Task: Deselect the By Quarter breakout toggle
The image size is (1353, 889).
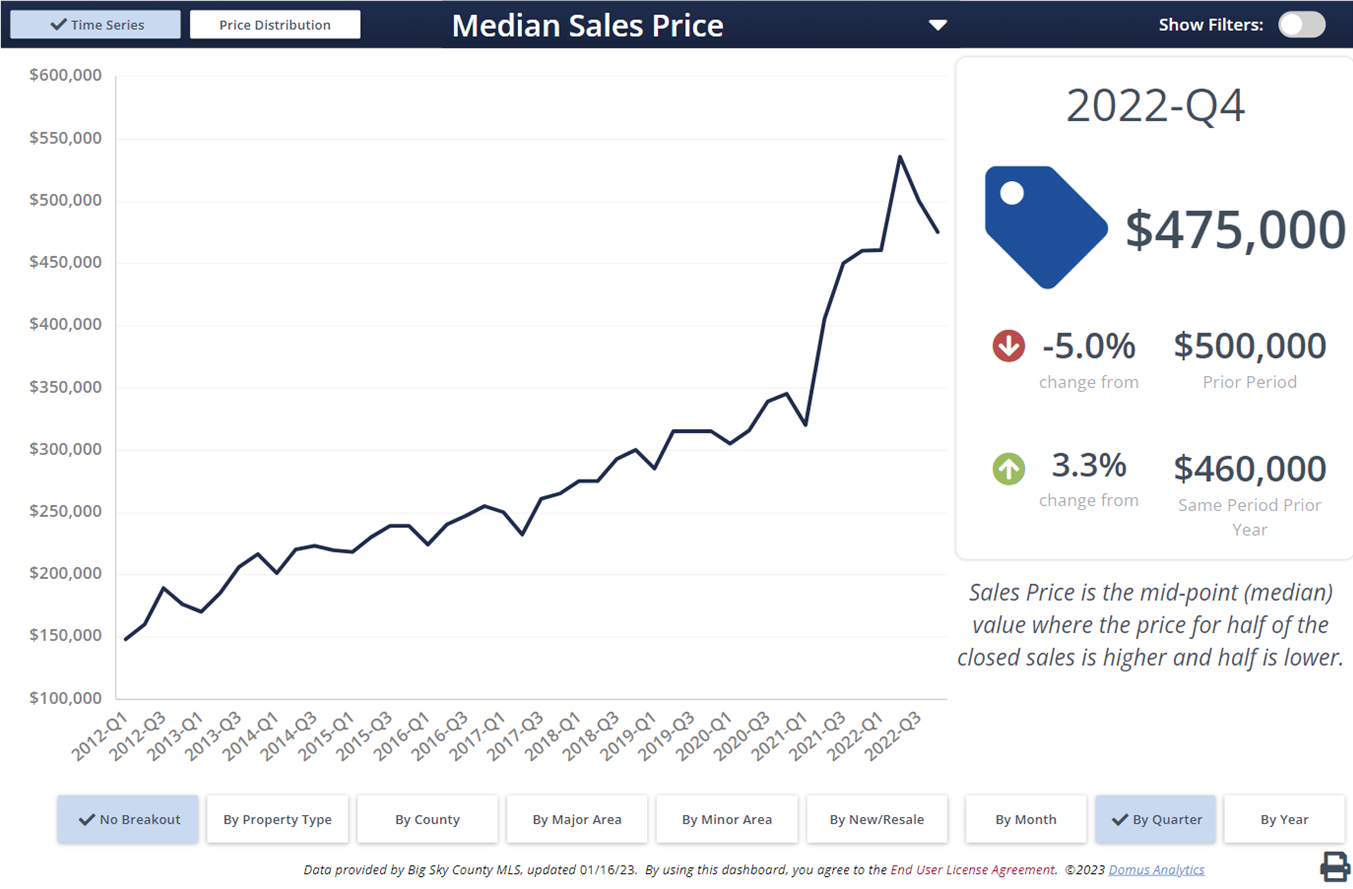Action: pyautogui.click(x=1155, y=818)
